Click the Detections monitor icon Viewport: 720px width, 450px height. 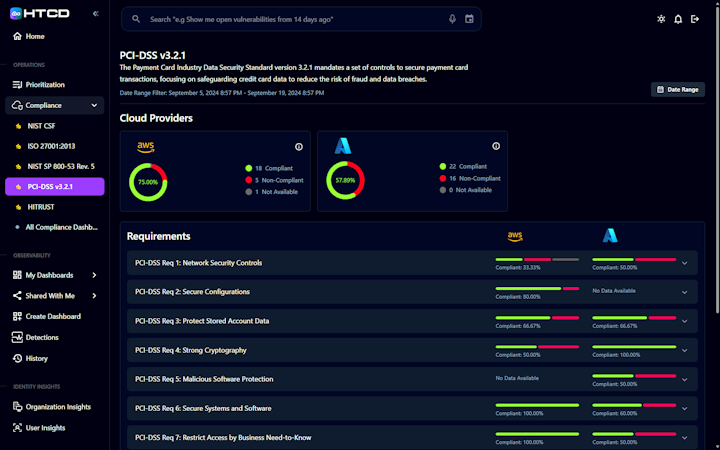pos(17,338)
